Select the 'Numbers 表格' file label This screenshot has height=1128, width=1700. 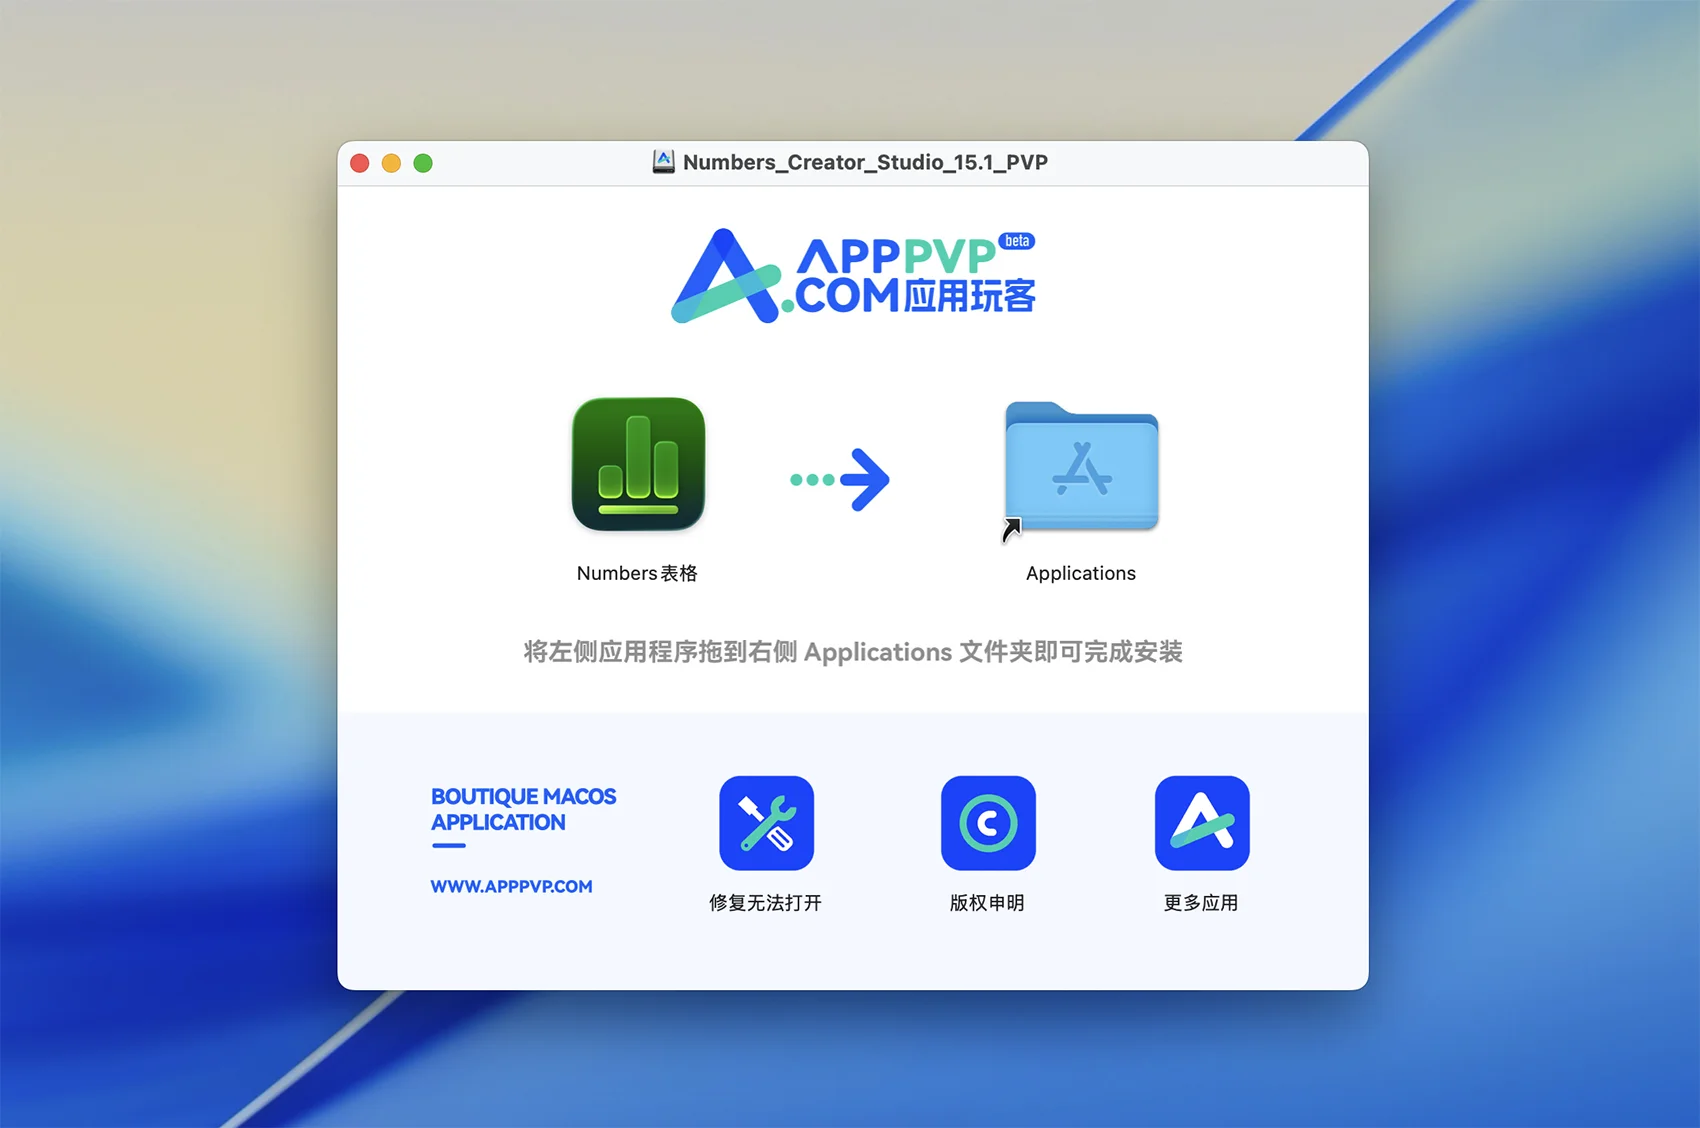[637, 573]
